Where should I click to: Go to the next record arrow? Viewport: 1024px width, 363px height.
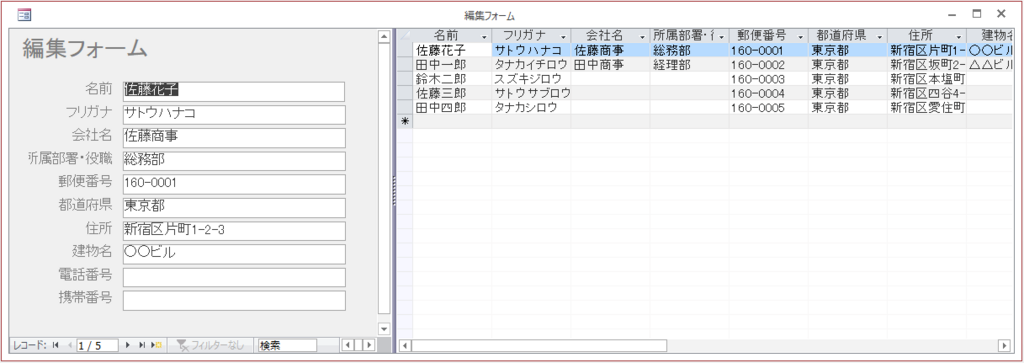(128, 345)
